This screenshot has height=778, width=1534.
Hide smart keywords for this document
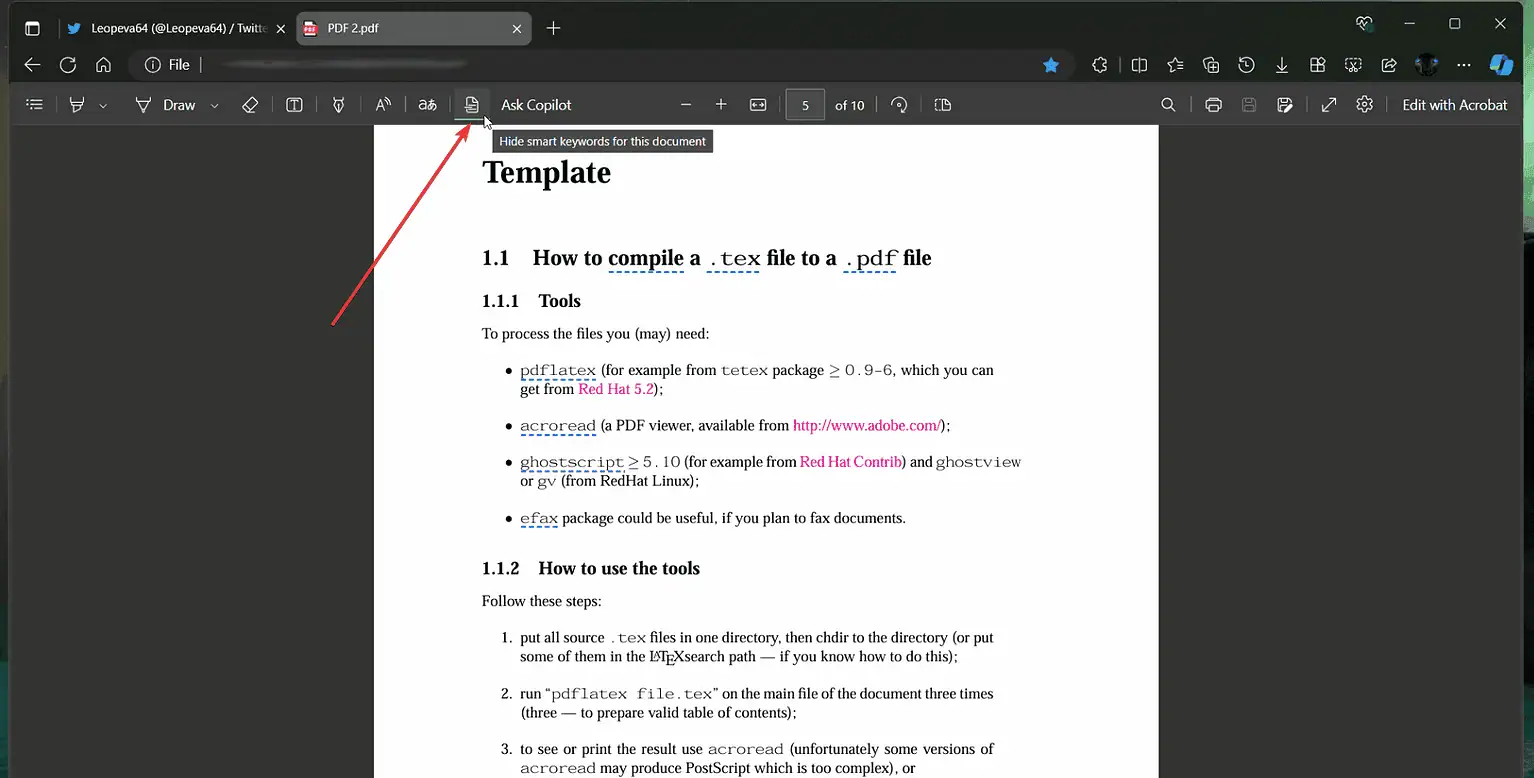(x=471, y=104)
